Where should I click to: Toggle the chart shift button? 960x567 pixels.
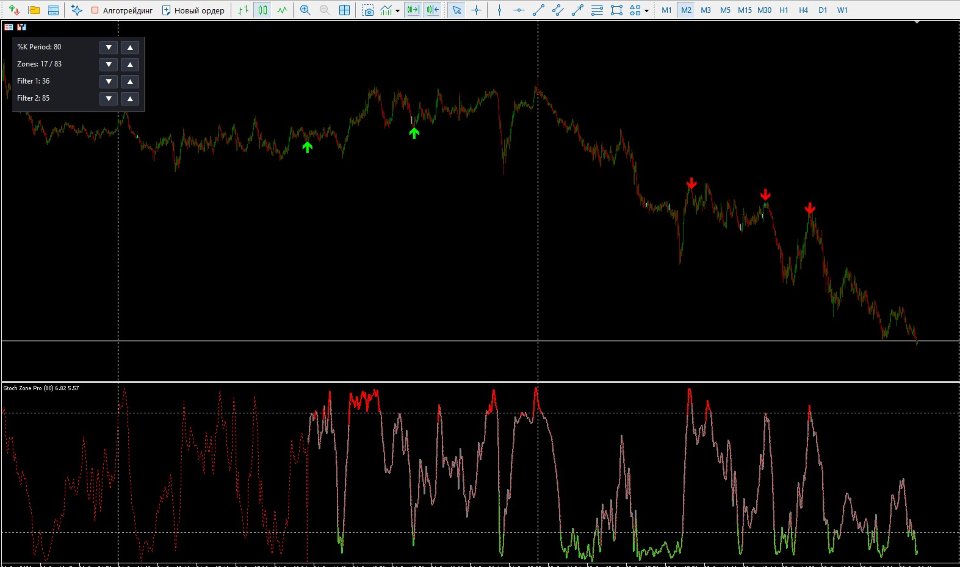[432, 10]
